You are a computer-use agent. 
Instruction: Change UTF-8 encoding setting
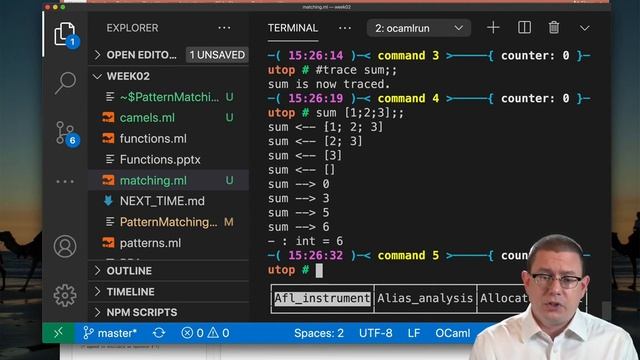[x=376, y=333]
